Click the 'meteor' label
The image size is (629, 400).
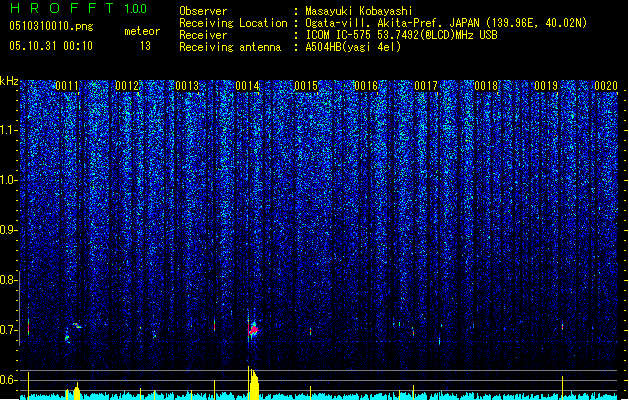click(x=142, y=31)
